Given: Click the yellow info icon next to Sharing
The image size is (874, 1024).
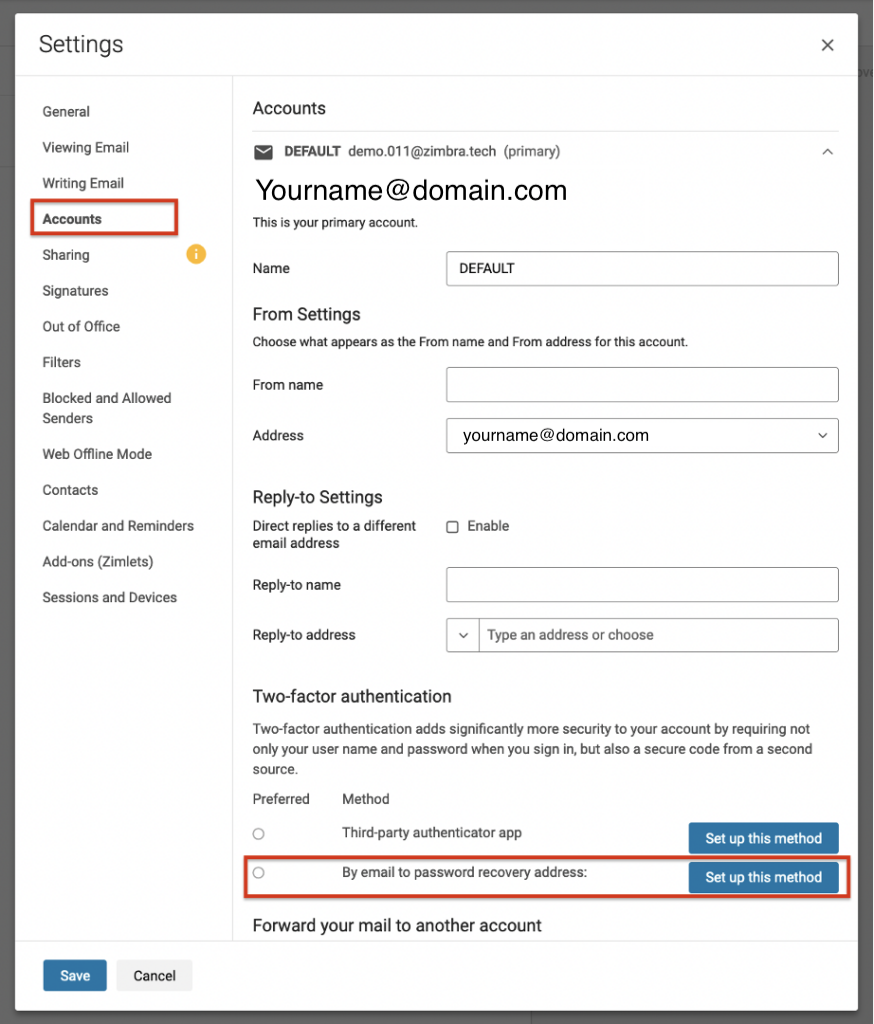Looking at the screenshot, I should (x=196, y=254).
